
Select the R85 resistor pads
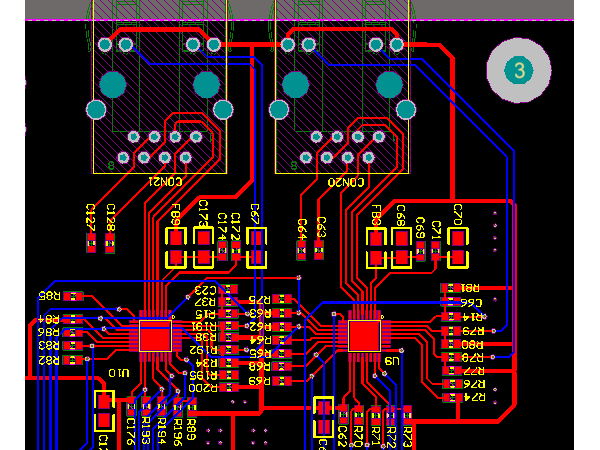(74, 297)
